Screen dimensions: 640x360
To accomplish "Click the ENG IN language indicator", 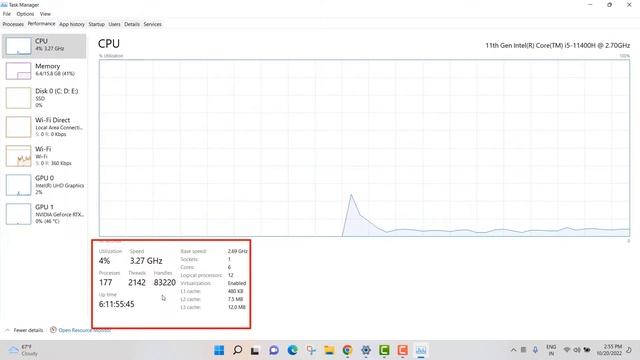I will point(551,350).
